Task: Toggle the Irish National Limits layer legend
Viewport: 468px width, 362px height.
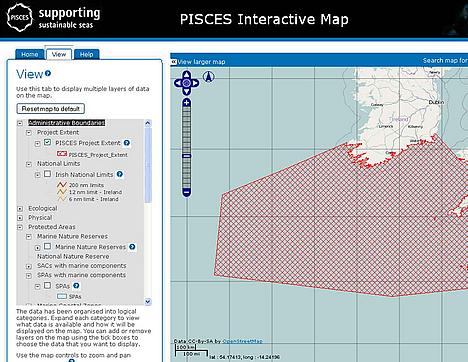Action: point(38,175)
